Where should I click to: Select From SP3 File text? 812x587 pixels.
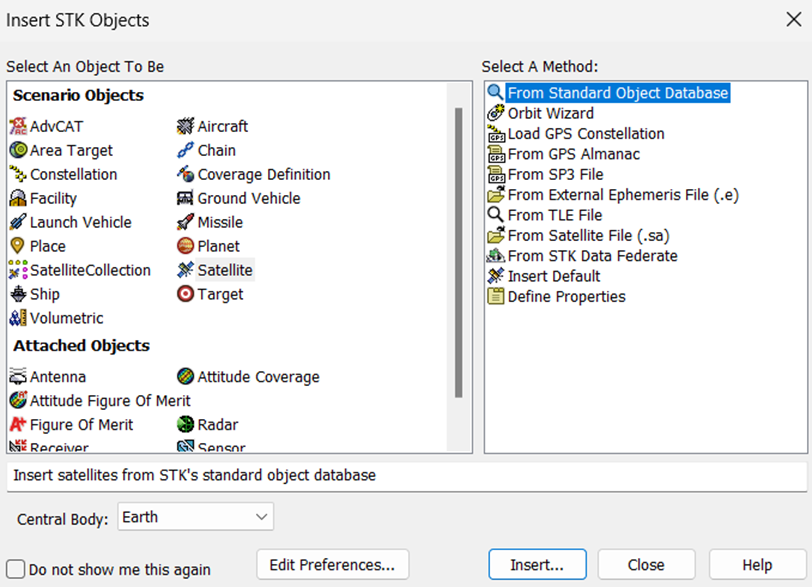point(555,174)
